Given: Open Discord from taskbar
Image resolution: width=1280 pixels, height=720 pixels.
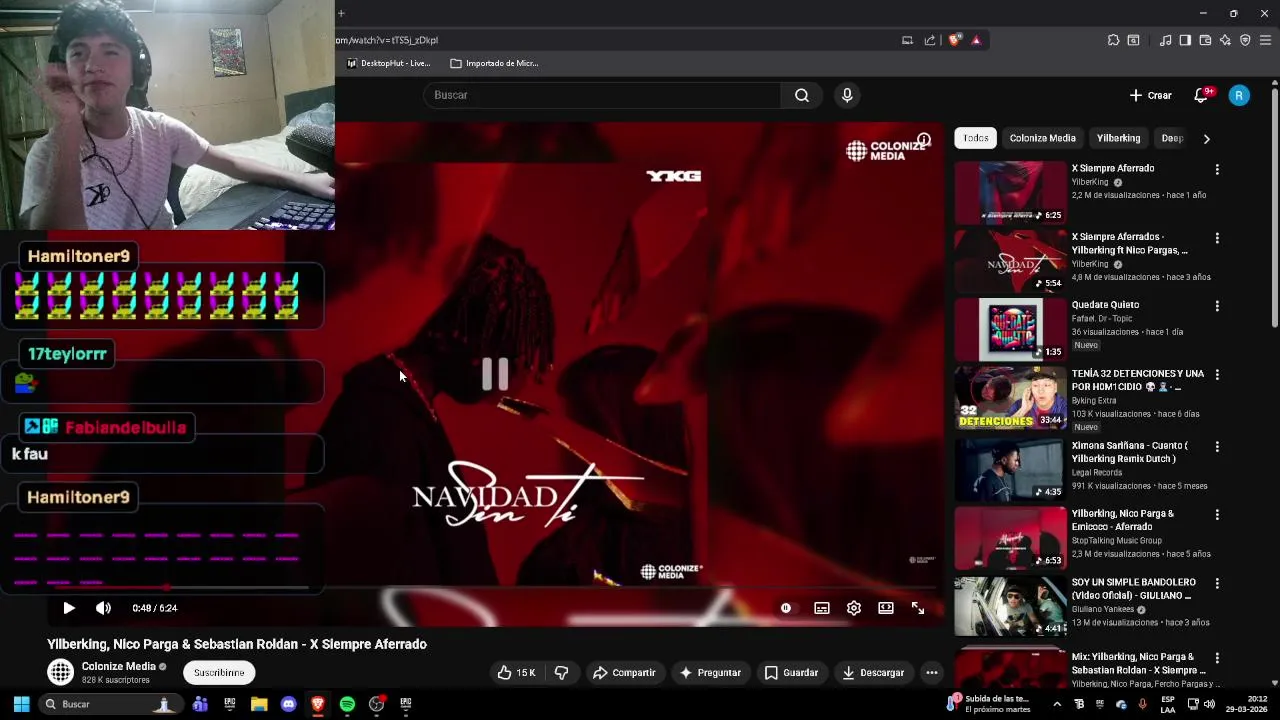Looking at the screenshot, I should point(289,704).
